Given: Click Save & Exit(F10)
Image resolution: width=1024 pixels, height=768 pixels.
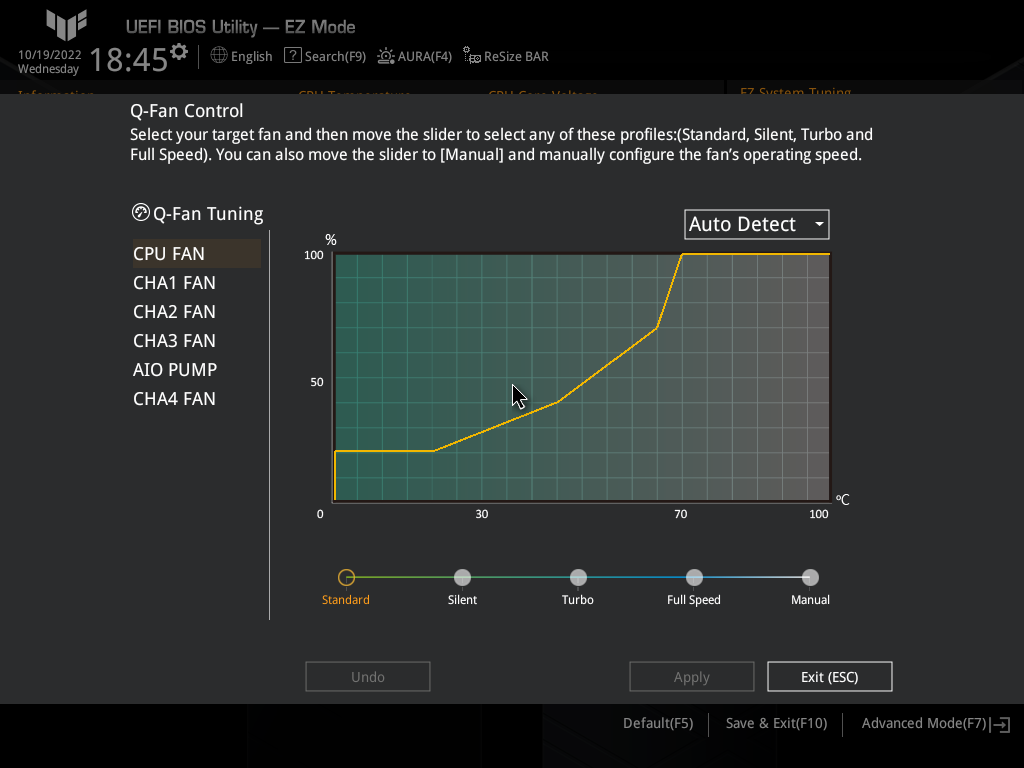Looking at the screenshot, I should click(x=776, y=723).
